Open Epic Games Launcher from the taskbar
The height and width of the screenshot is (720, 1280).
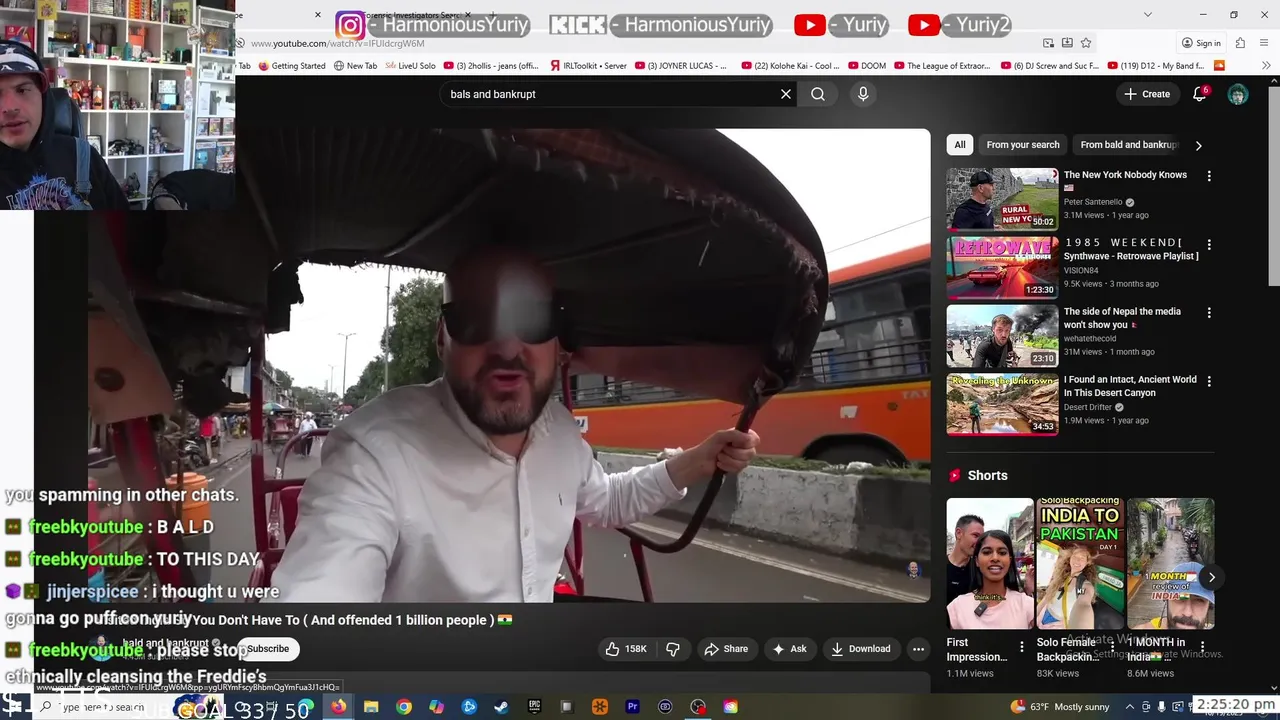pyautogui.click(x=534, y=707)
